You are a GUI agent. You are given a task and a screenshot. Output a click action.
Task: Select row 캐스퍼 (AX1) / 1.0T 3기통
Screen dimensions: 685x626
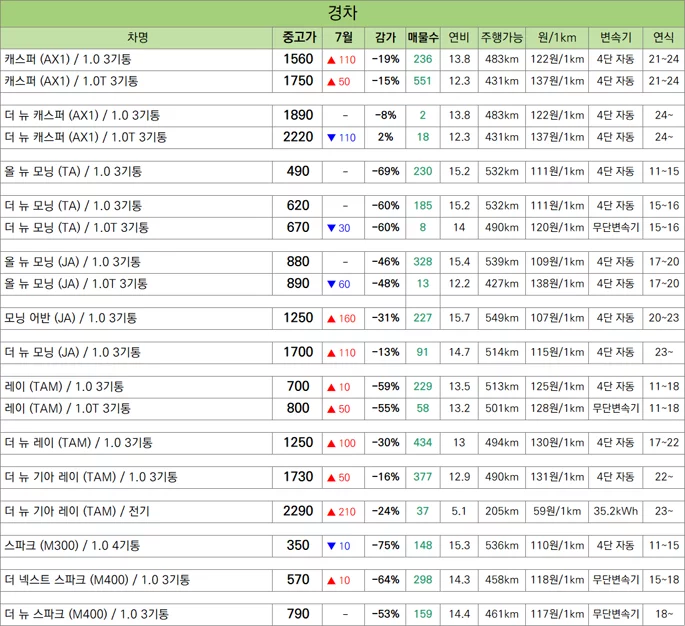tap(342, 81)
